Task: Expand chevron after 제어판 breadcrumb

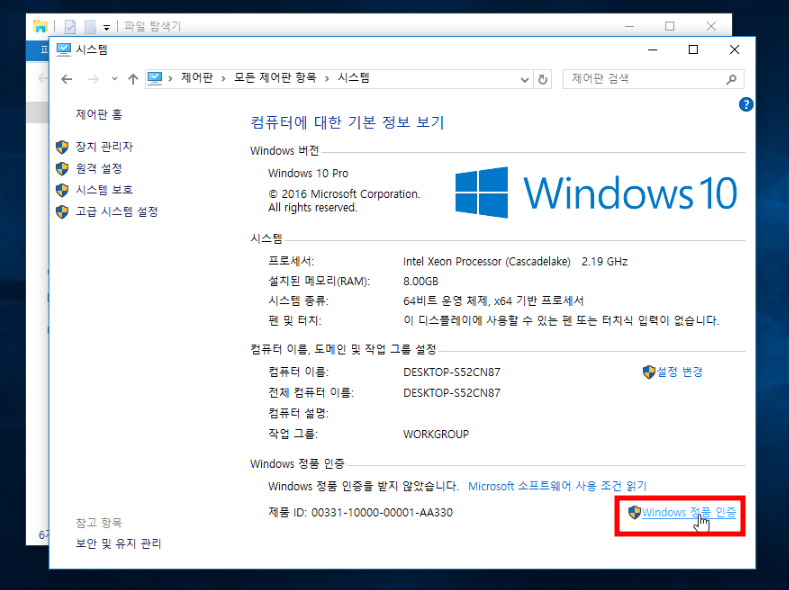Action: click(223, 78)
